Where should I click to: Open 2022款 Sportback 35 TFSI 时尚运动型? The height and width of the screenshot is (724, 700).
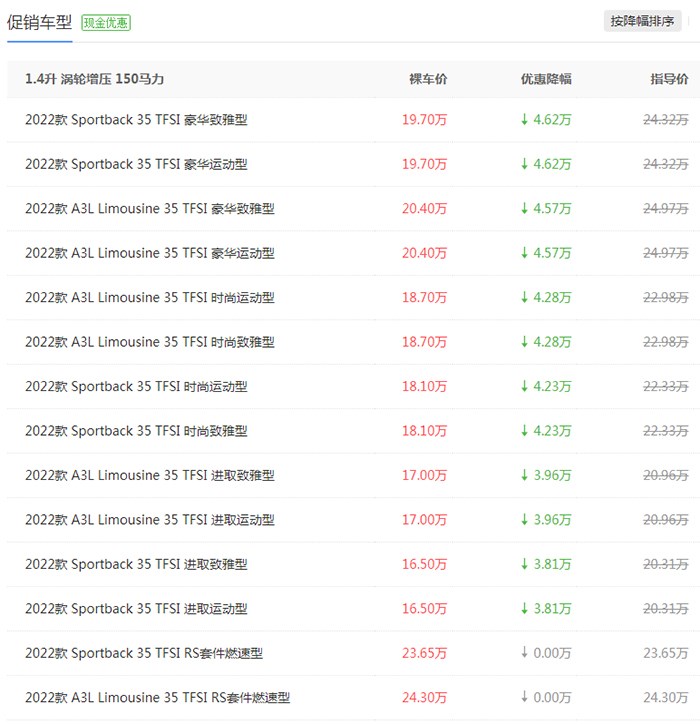coord(136,386)
